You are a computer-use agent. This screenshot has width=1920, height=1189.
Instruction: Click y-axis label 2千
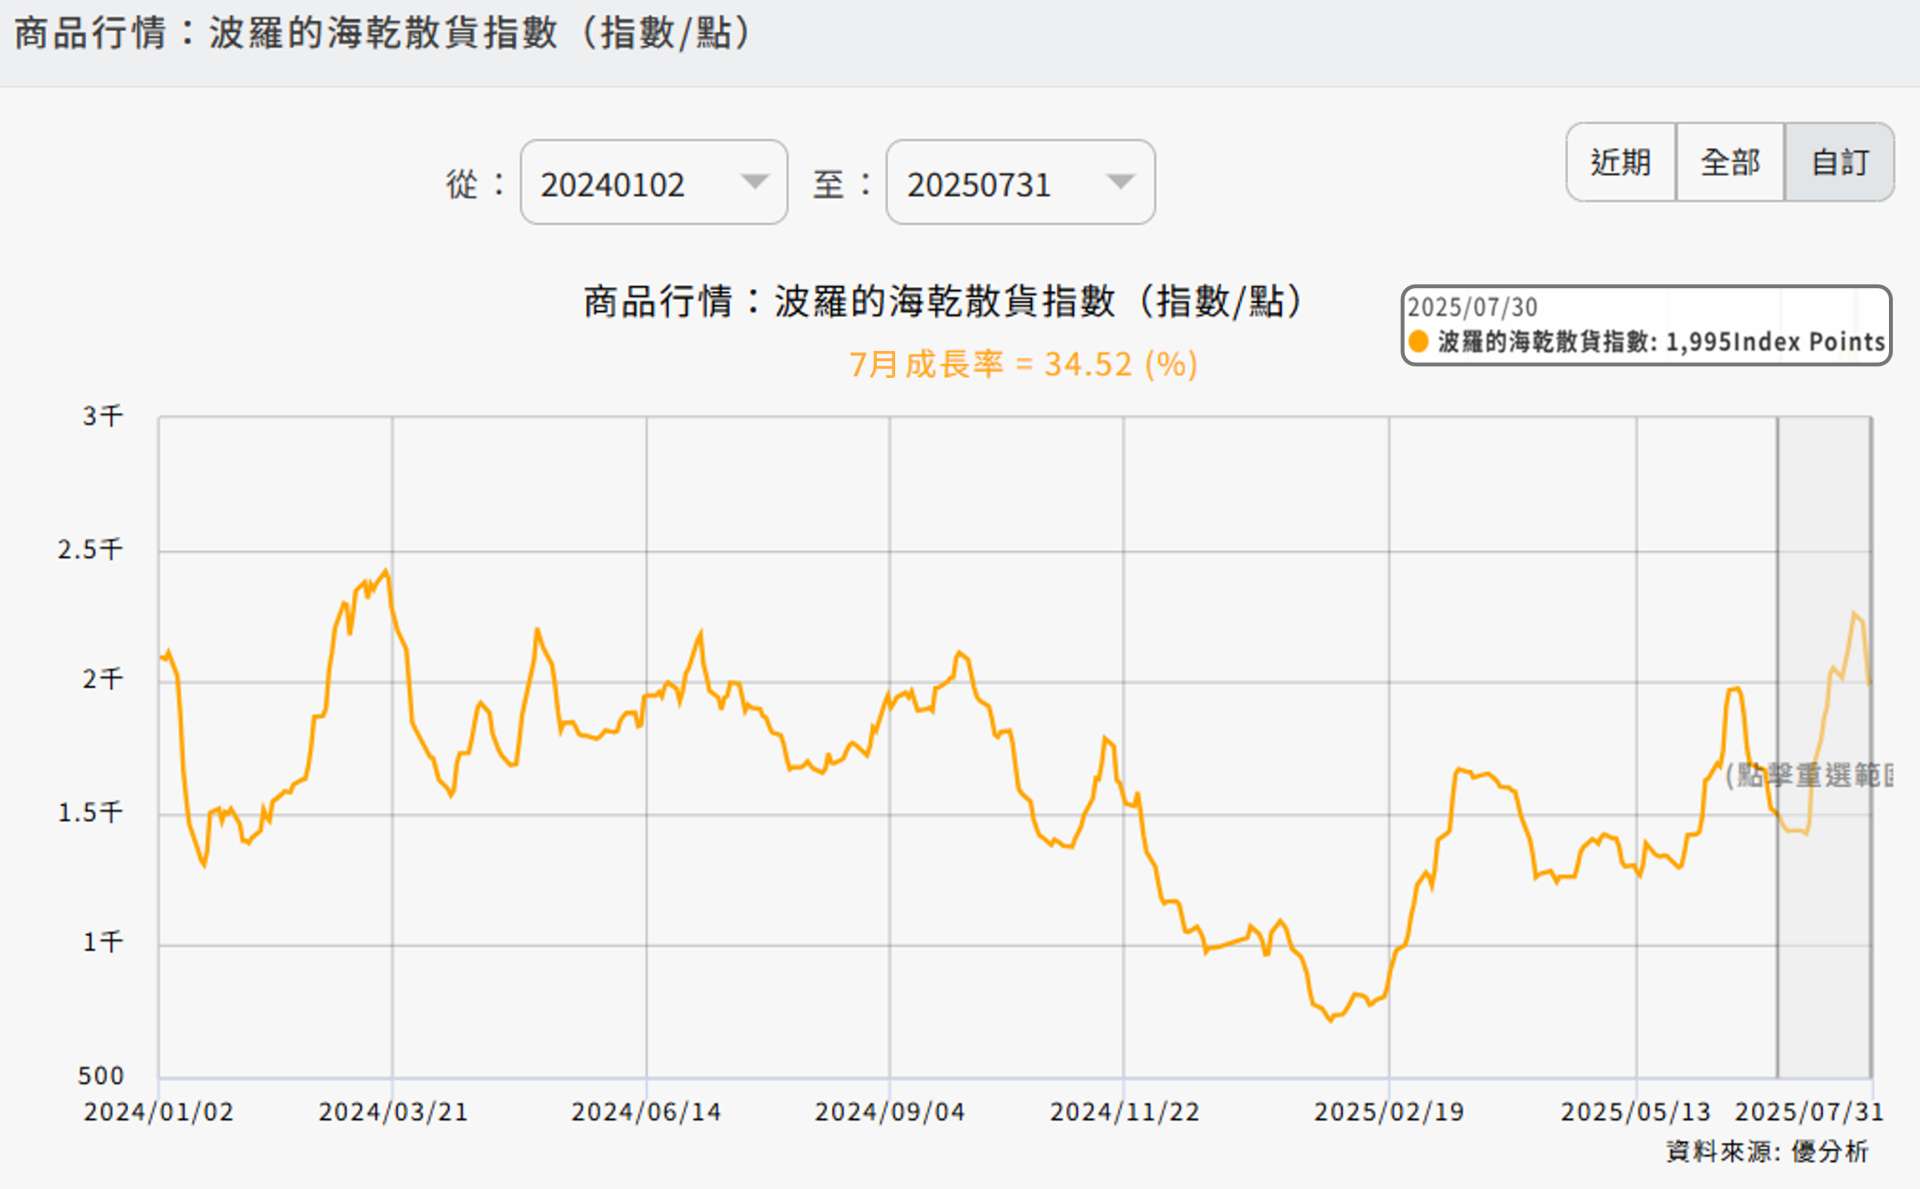coord(103,680)
